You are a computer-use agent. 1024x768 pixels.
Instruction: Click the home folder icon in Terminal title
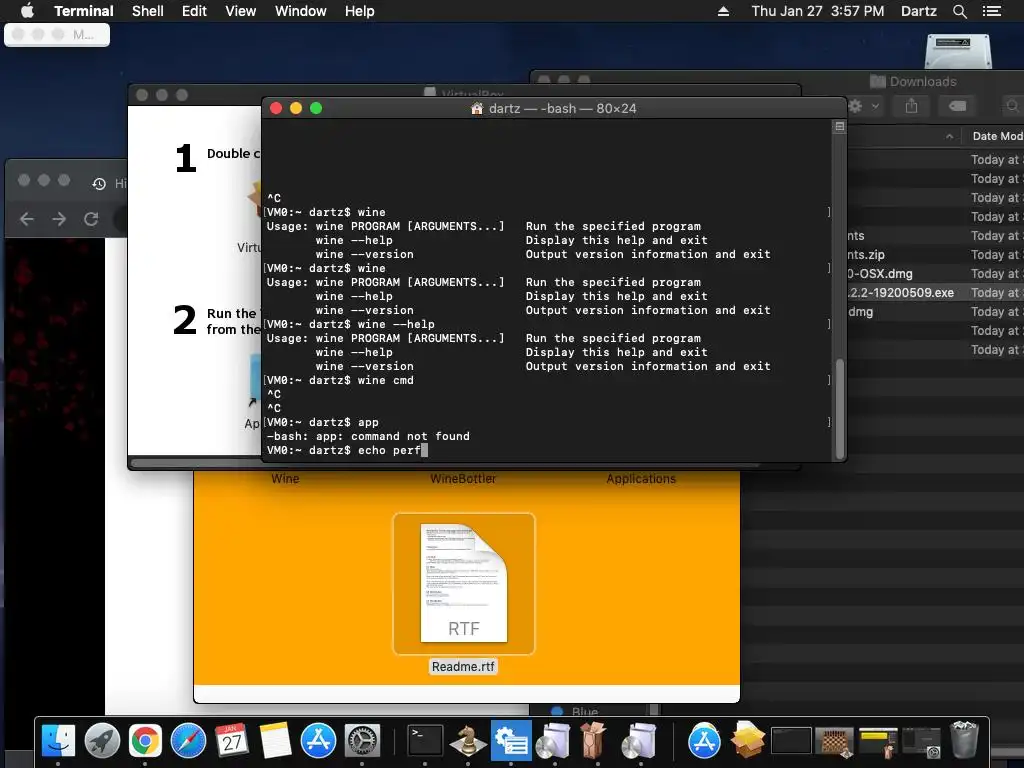pos(477,108)
